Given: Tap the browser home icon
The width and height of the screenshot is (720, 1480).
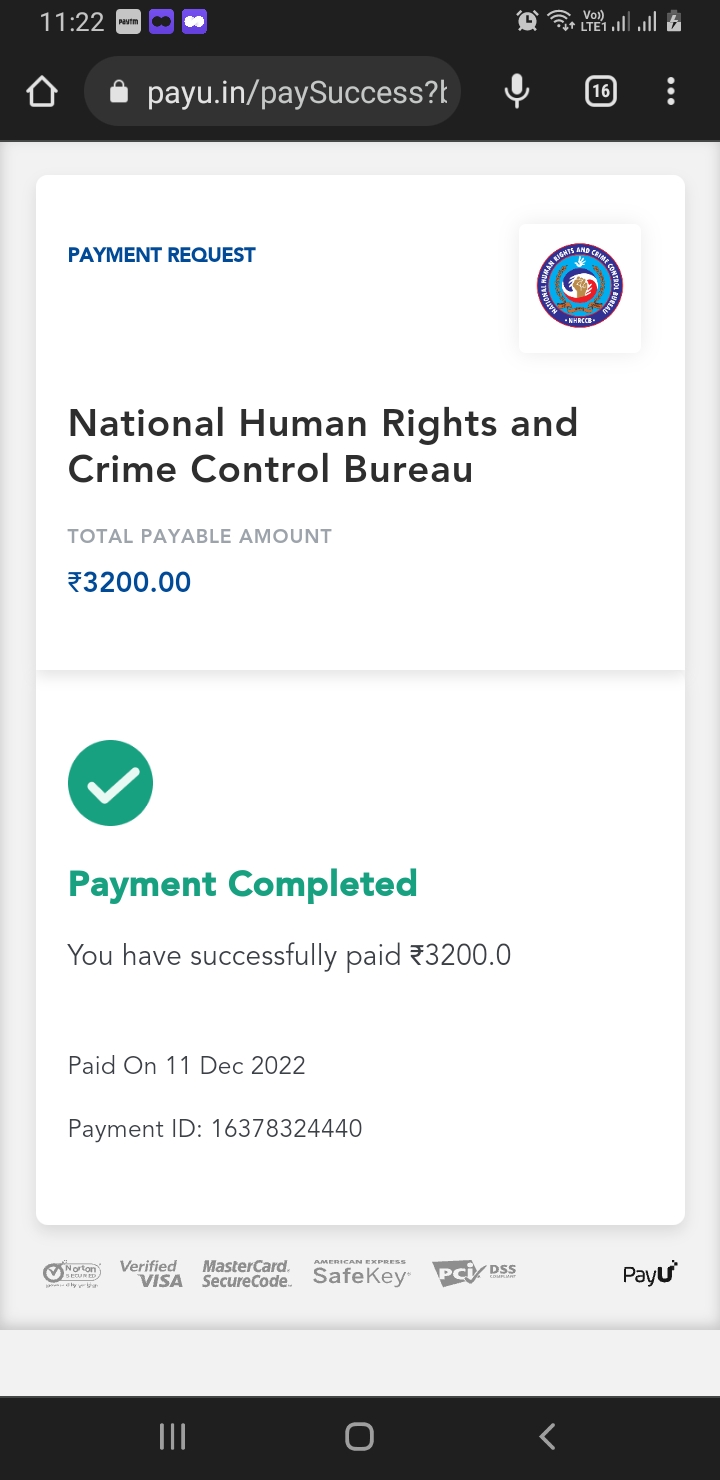Looking at the screenshot, I should (42, 93).
